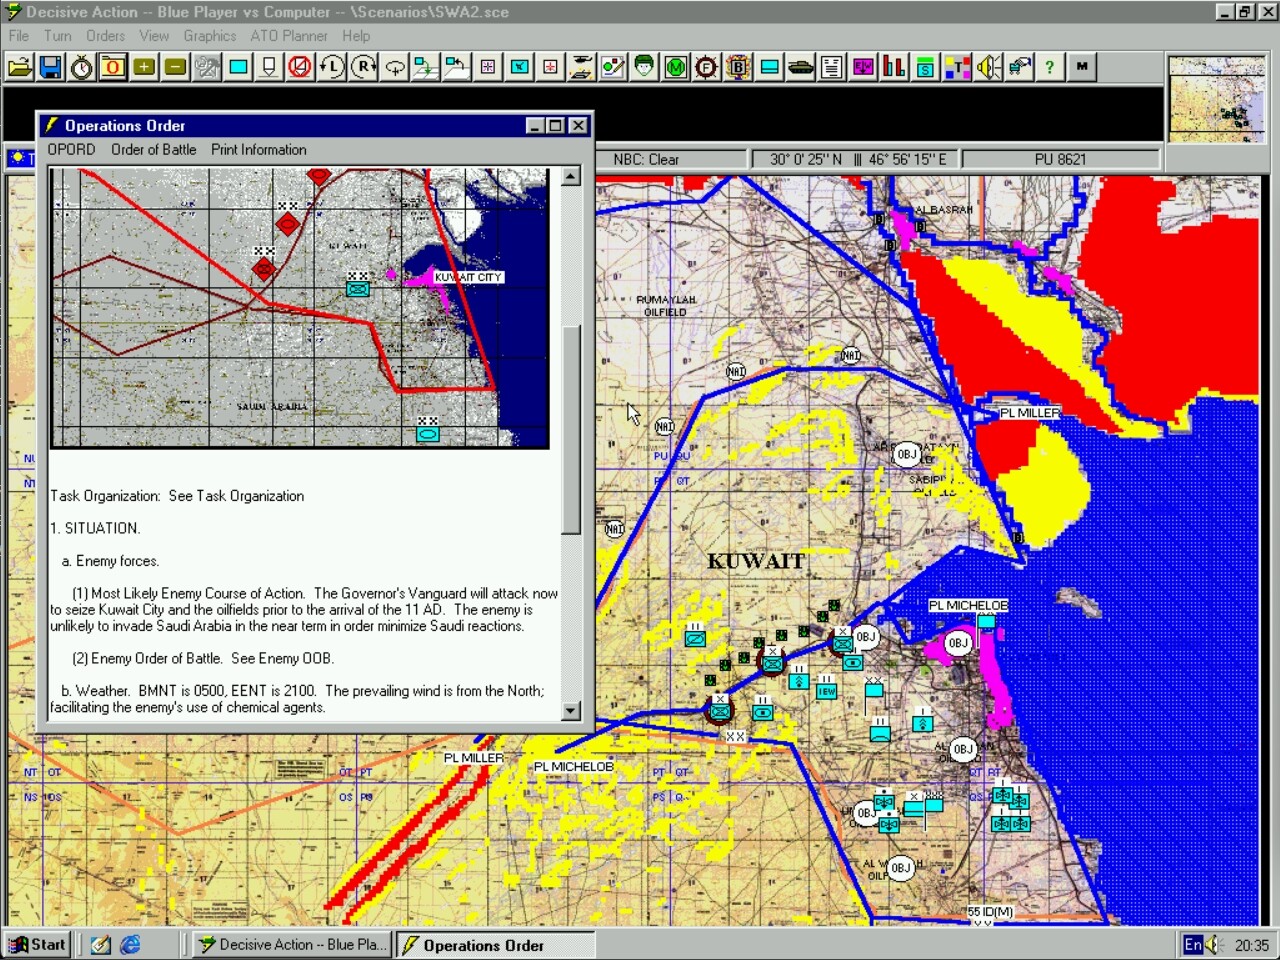Open the Orders menu
The width and height of the screenshot is (1280, 960).
point(105,36)
